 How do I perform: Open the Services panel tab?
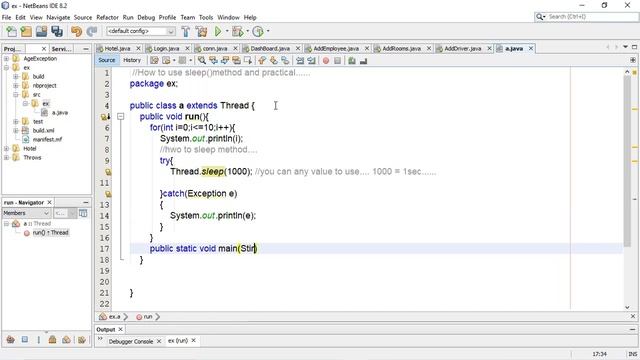tap(62, 49)
